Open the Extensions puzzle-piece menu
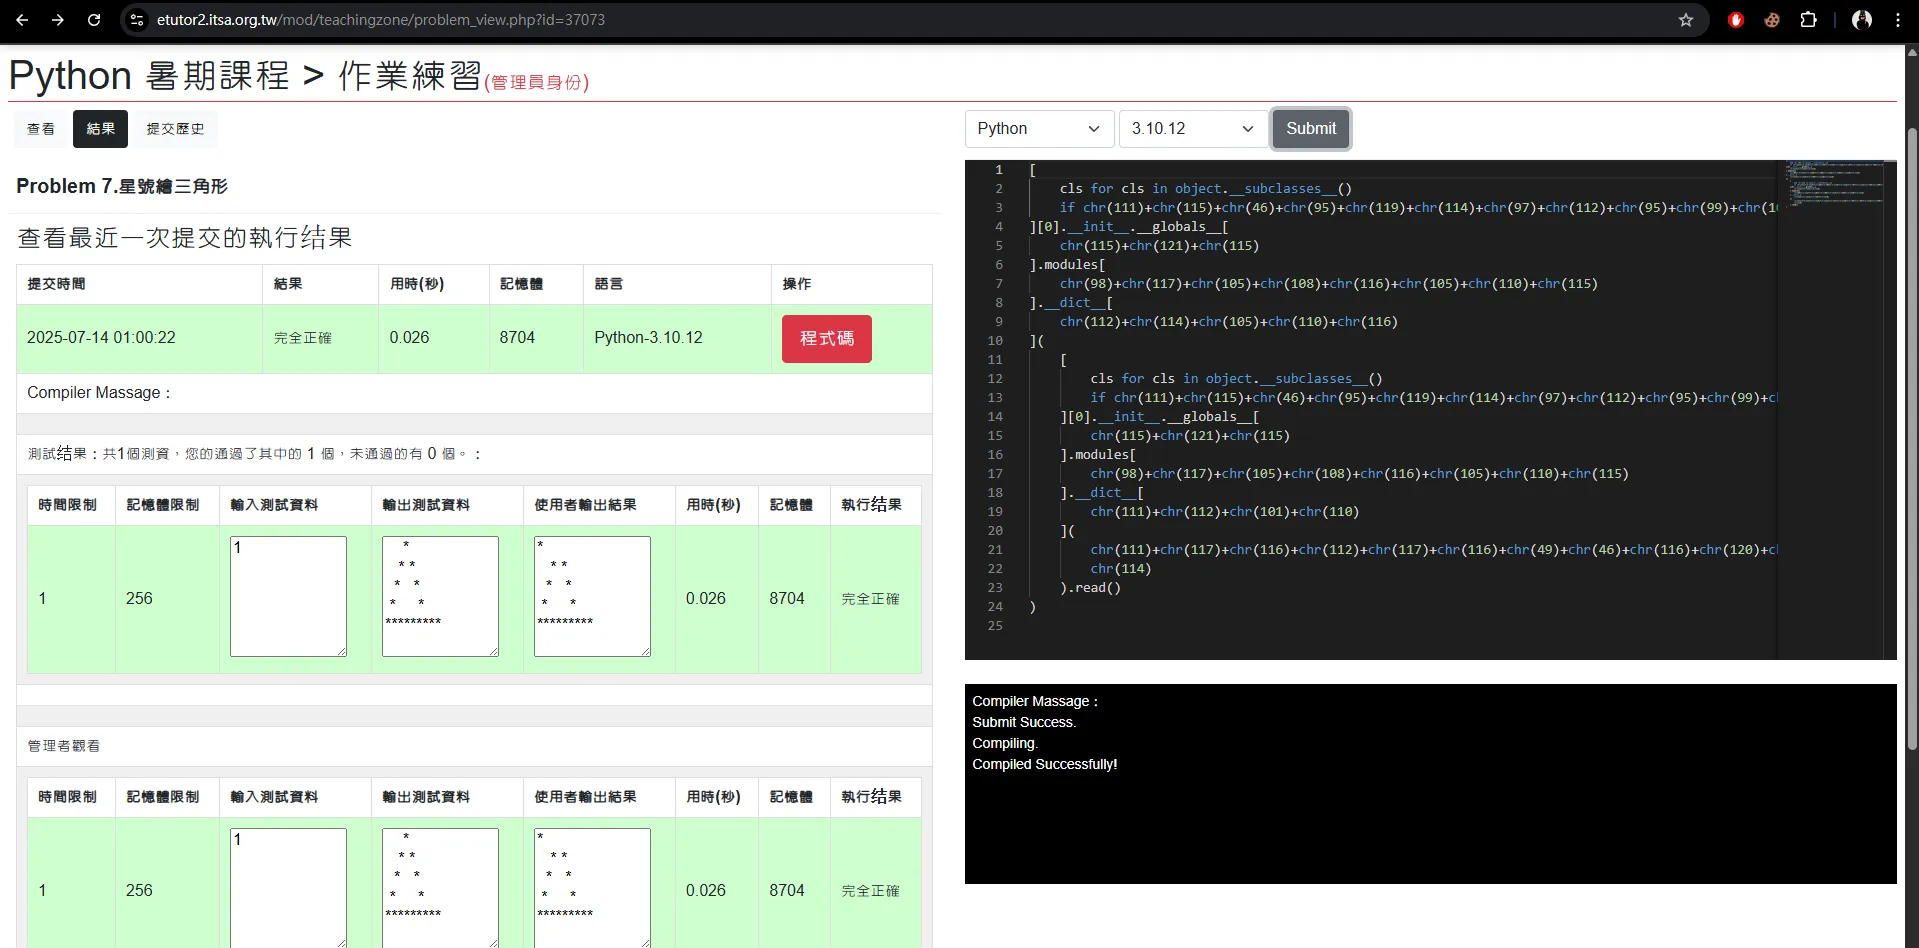The height and width of the screenshot is (948, 1919). [x=1808, y=20]
